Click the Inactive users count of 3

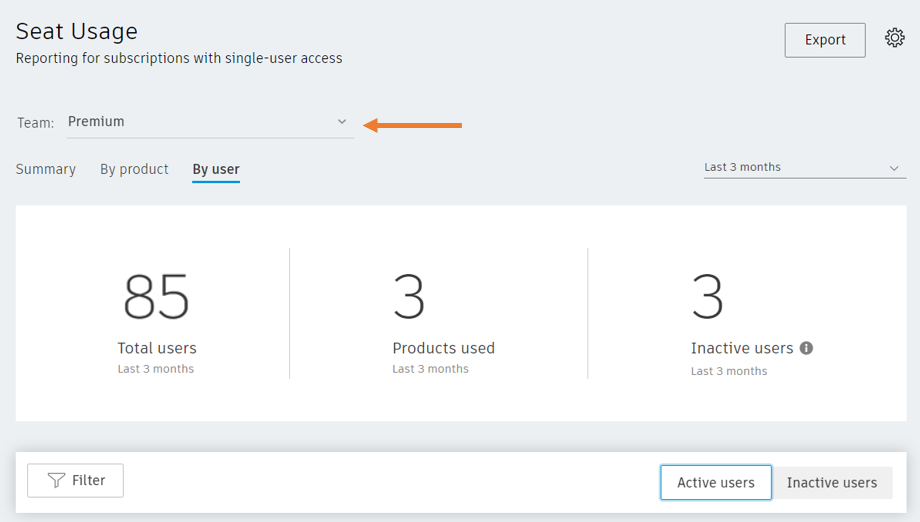pyautogui.click(x=708, y=297)
